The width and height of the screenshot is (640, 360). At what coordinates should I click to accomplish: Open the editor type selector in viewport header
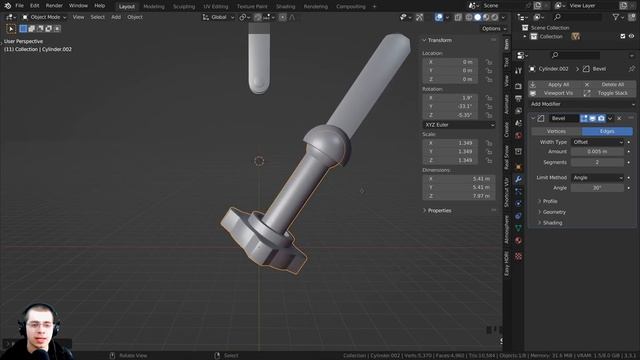point(10,17)
